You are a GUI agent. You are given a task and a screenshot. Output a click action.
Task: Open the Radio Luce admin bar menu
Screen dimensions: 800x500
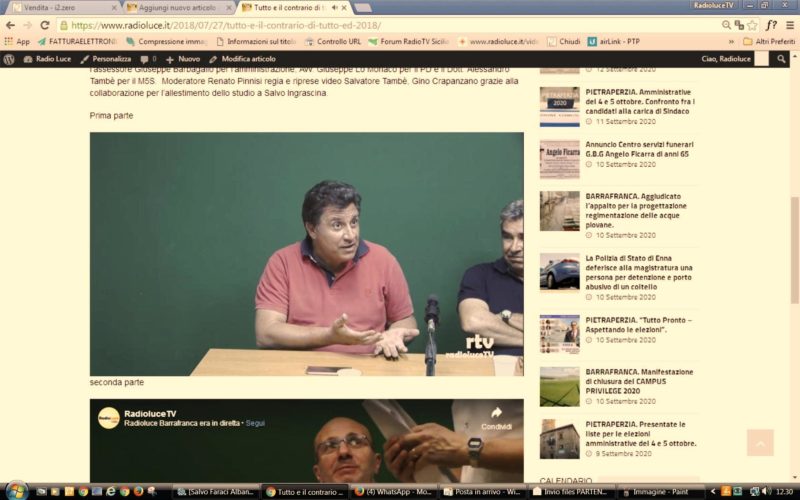click(x=47, y=59)
